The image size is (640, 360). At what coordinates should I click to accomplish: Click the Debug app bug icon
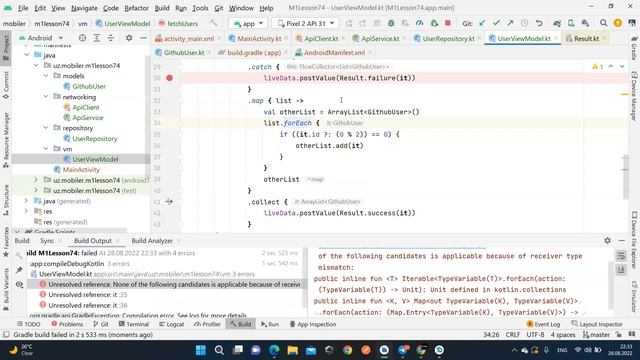[x=391, y=23]
